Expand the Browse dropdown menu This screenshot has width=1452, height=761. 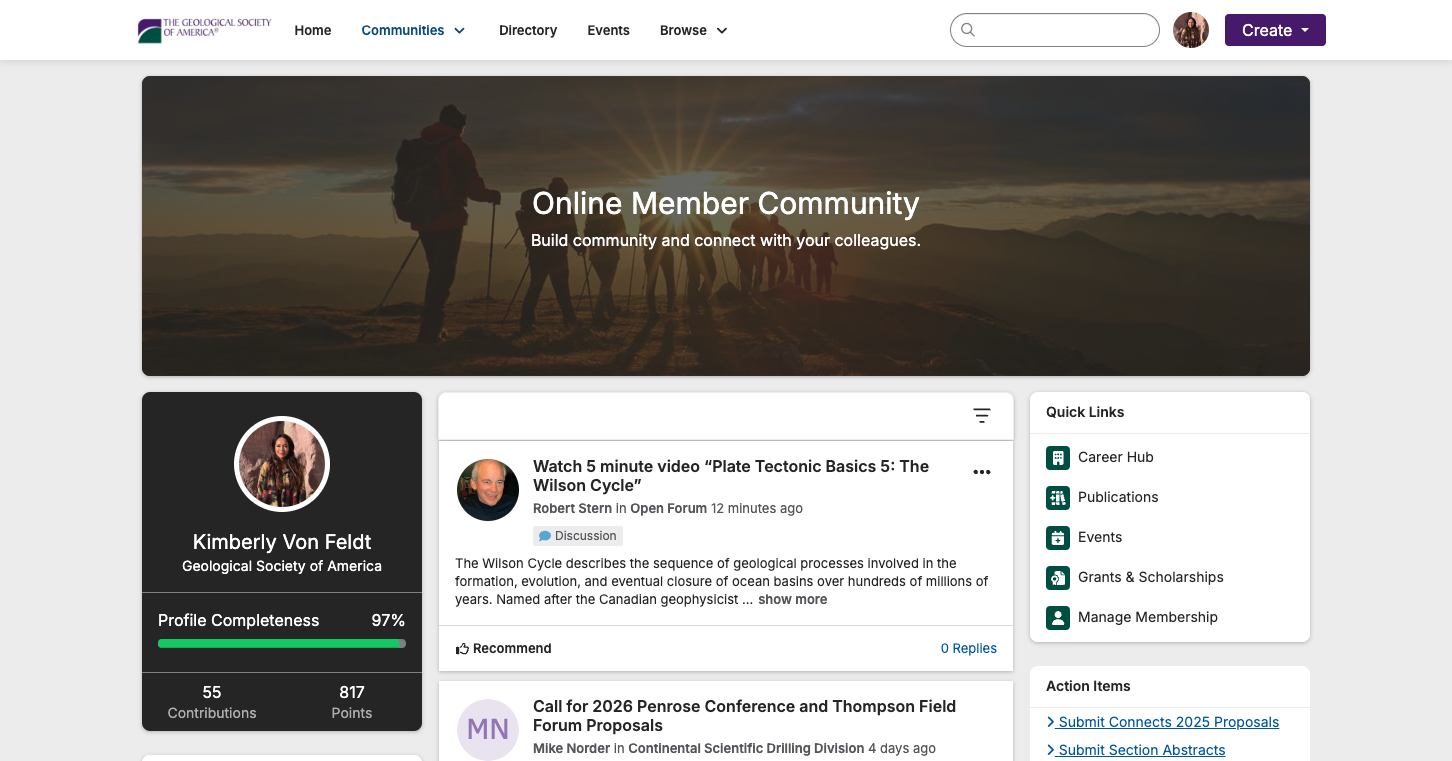click(x=694, y=30)
